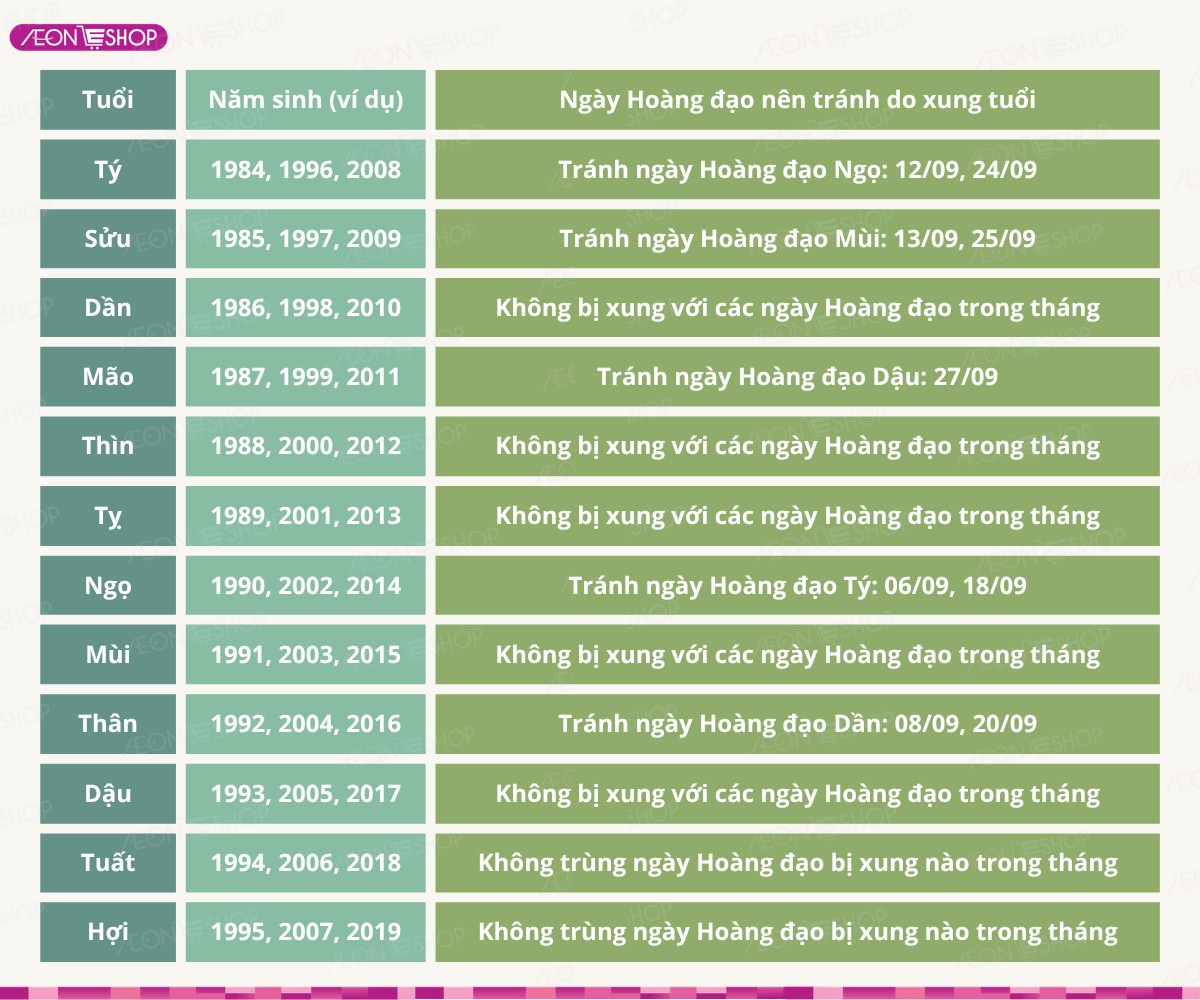This screenshot has height=1000, width=1200.
Task: Select the 'Tuổi' column header
Action: pyautogui.click(x=108, y=100)
